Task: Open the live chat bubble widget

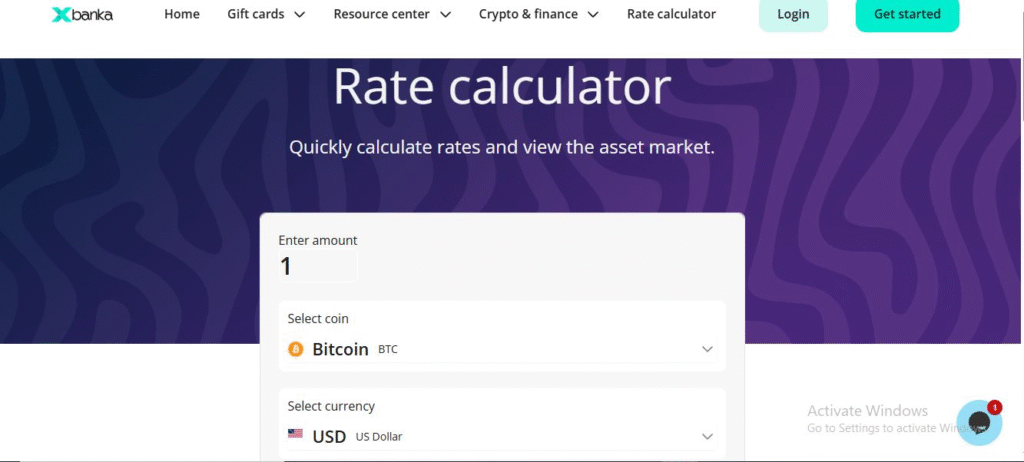Action: pyautogui.click(x=976, y=425)
